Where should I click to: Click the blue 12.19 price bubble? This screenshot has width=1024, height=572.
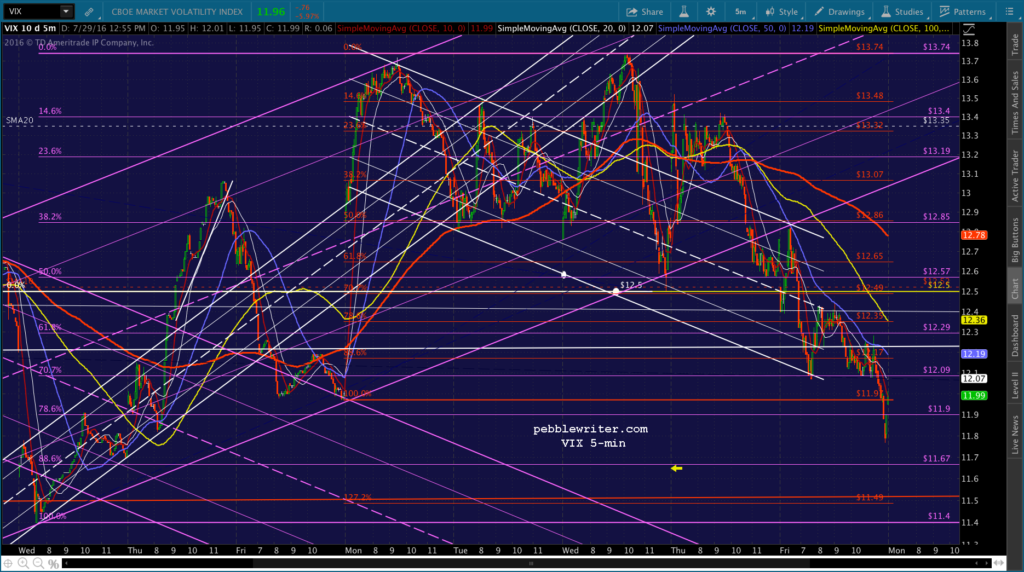974,354
